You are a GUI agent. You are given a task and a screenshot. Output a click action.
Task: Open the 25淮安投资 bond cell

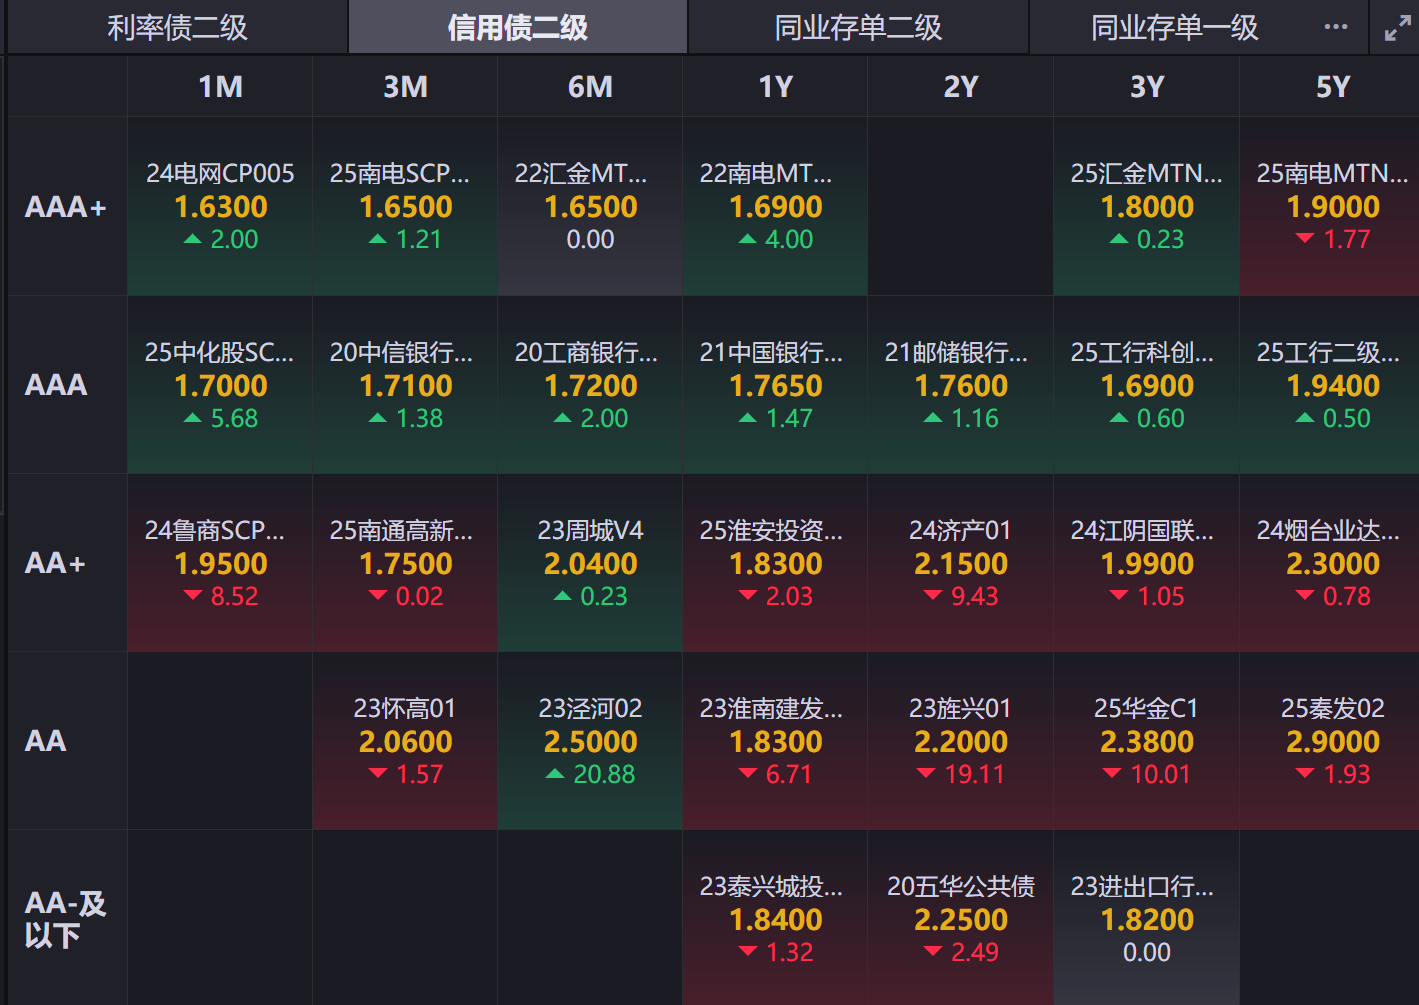tap(775, 563)
